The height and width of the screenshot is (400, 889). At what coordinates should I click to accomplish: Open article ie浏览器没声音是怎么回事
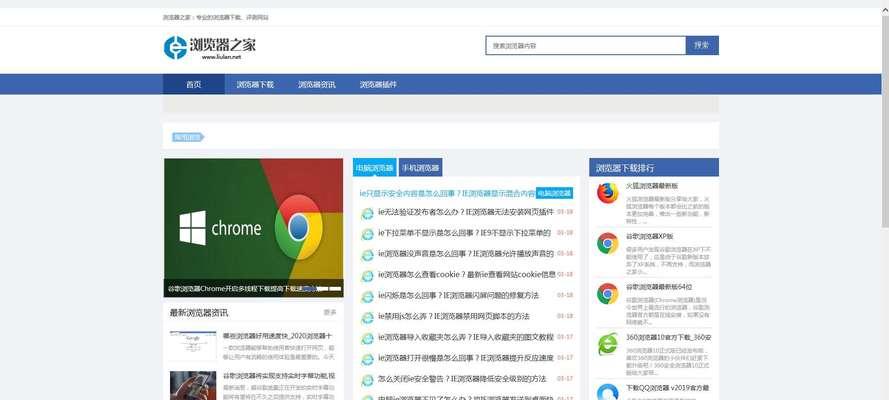[x=465, y=254]
